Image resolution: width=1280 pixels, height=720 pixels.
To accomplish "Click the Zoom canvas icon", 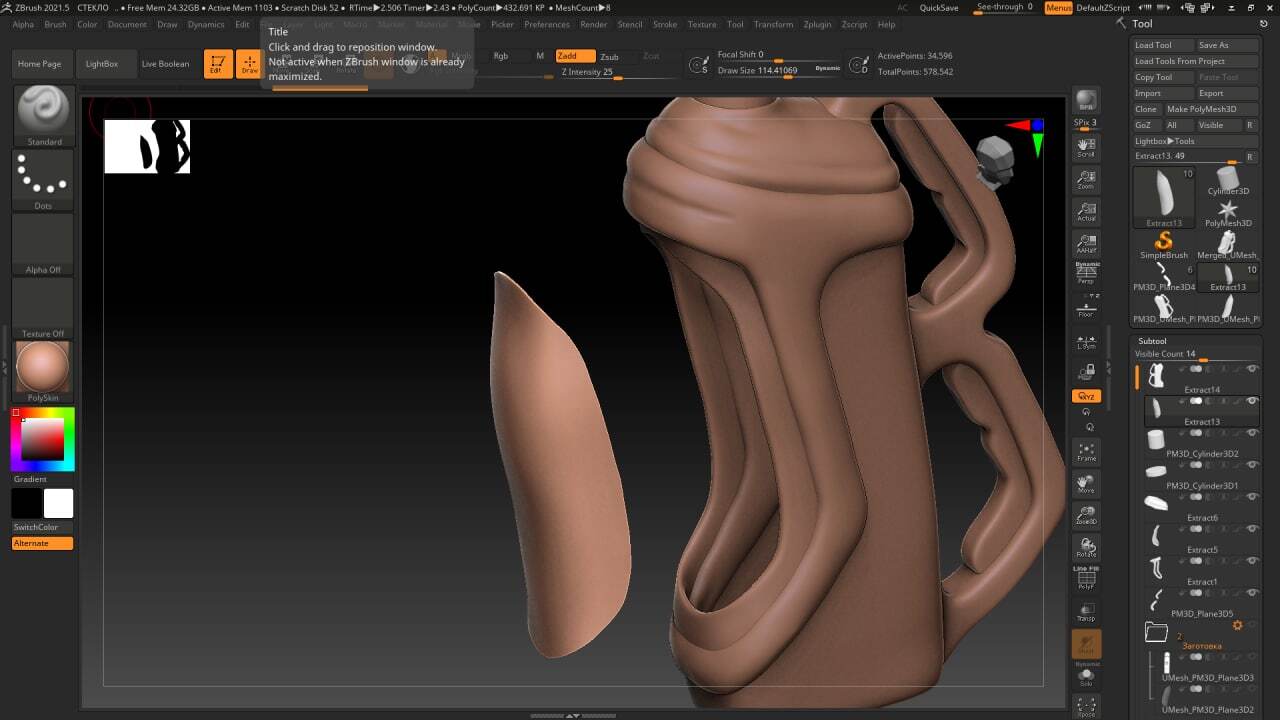I will point(1086,179).
